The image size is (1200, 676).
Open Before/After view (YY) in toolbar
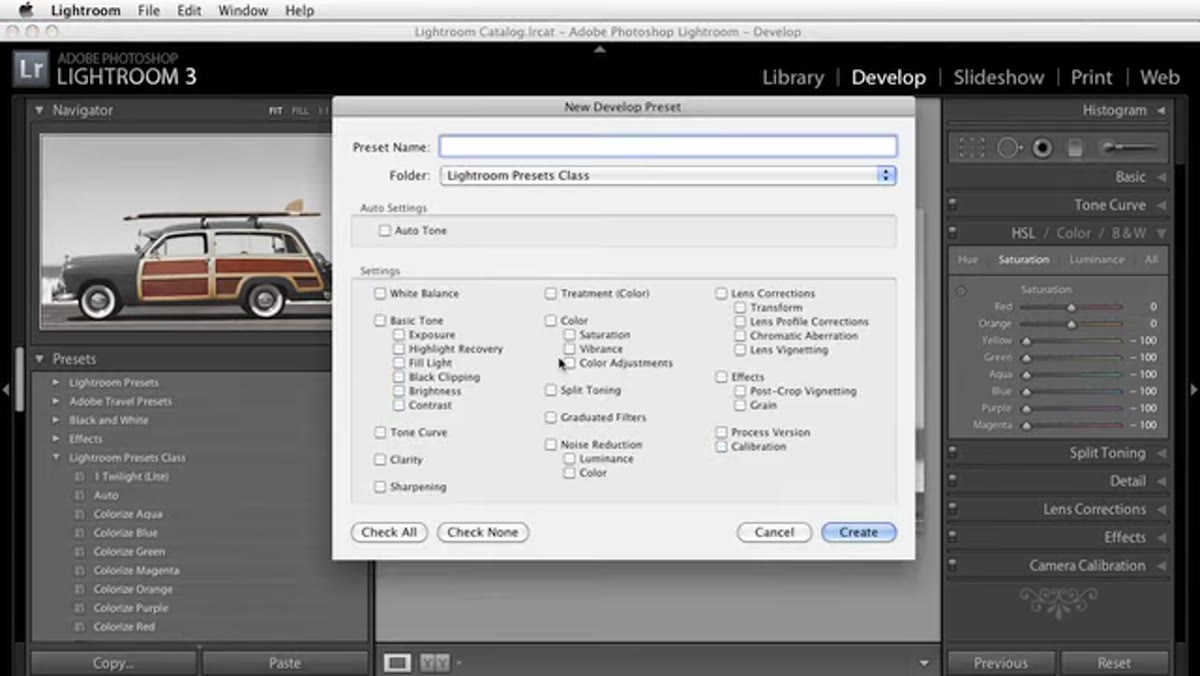tap(435, 662)
